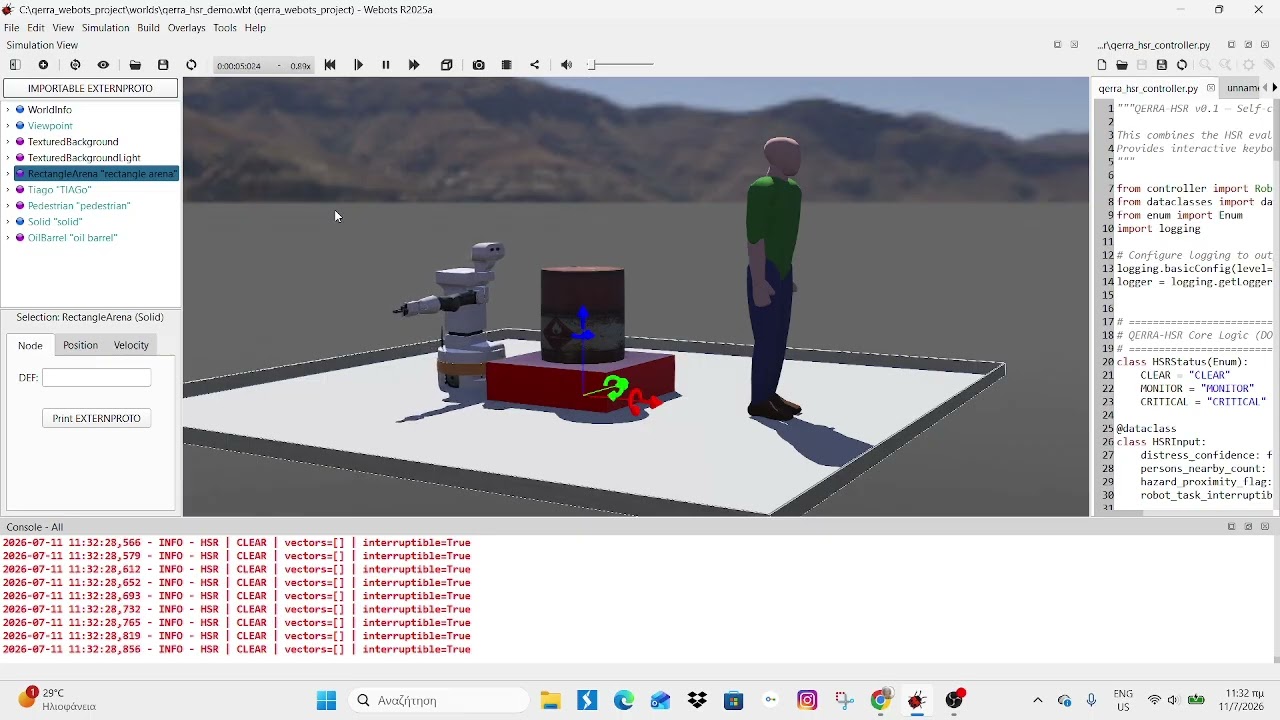The height and width of the screenshot is (720, 1280).
Task: Restore the viewpoint to initial position
Action: point(76,65)
